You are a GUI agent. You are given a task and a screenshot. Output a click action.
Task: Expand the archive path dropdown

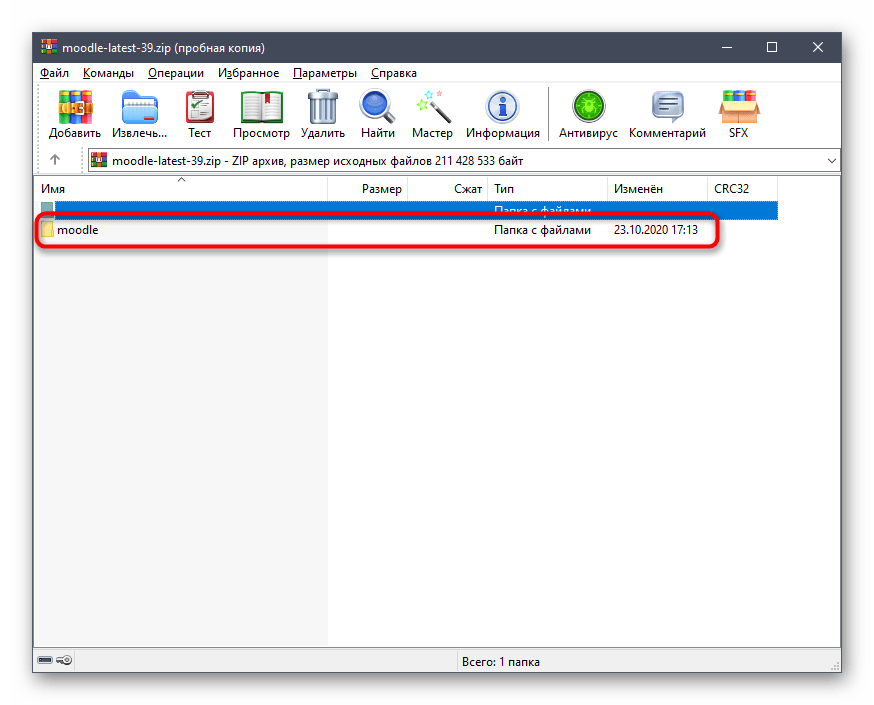click(832, 161)
